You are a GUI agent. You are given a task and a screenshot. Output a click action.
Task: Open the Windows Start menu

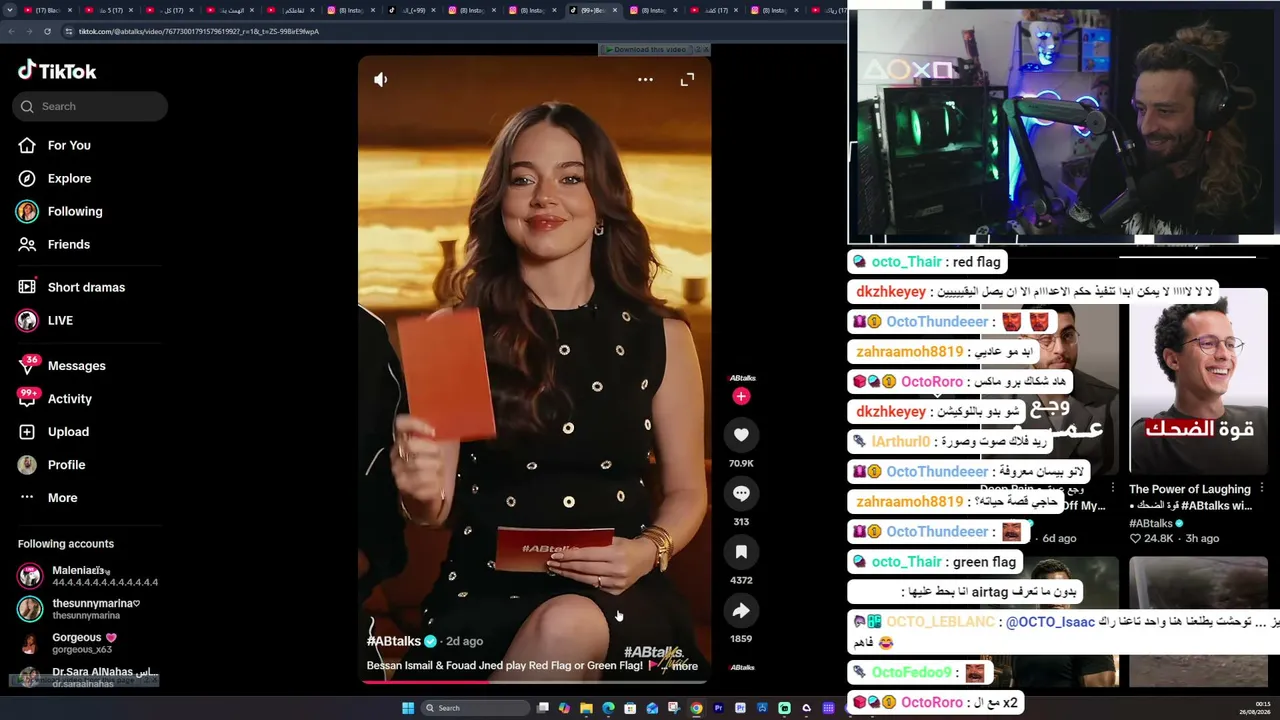click(408, 708)
